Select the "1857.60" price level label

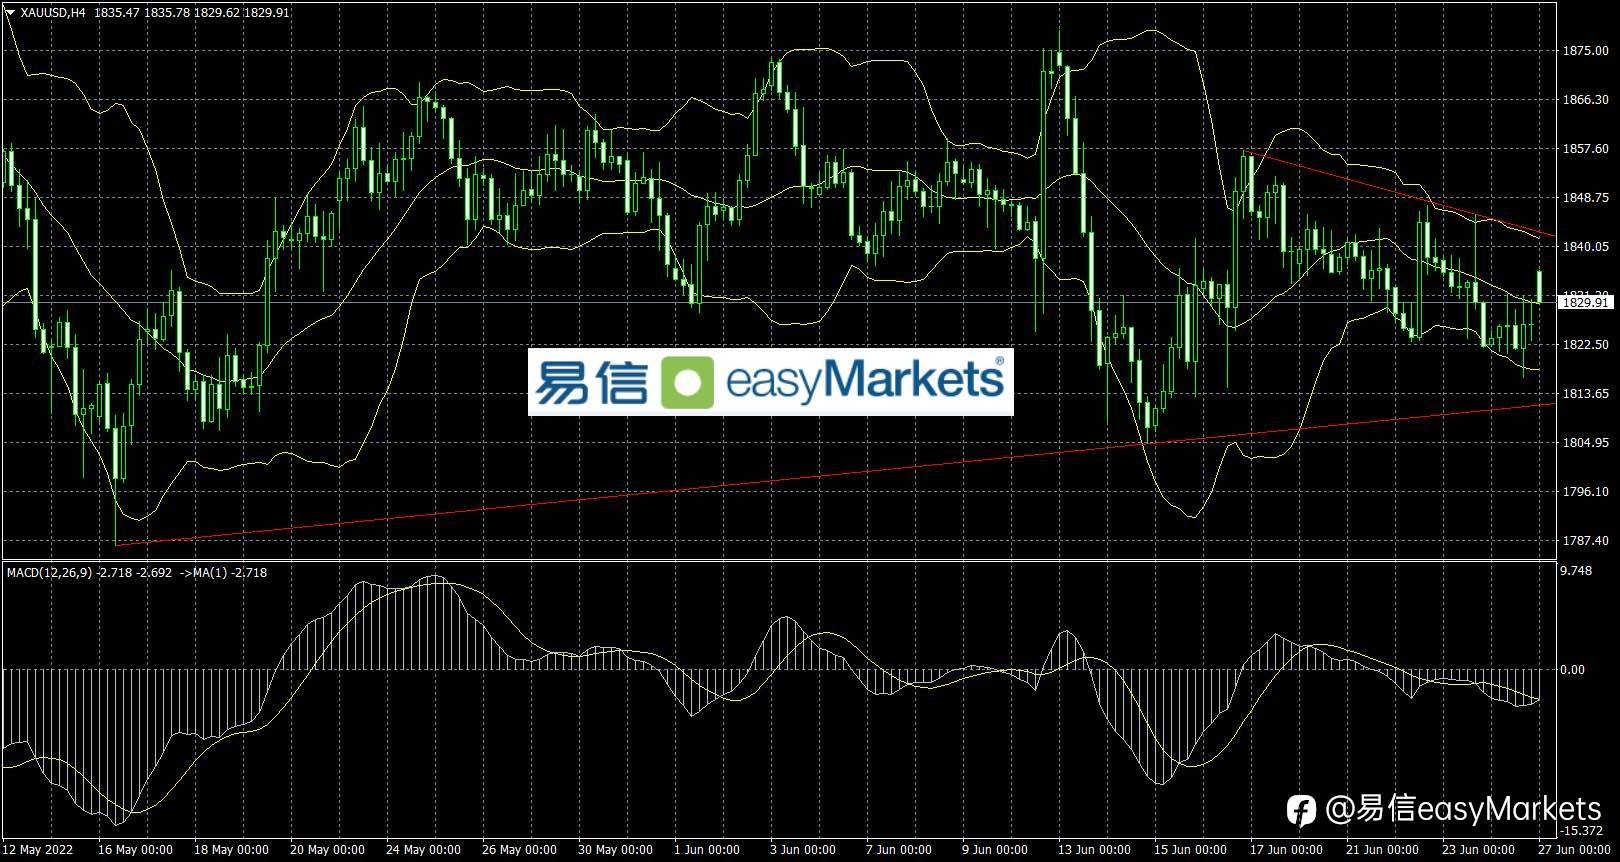[1585, 149]
